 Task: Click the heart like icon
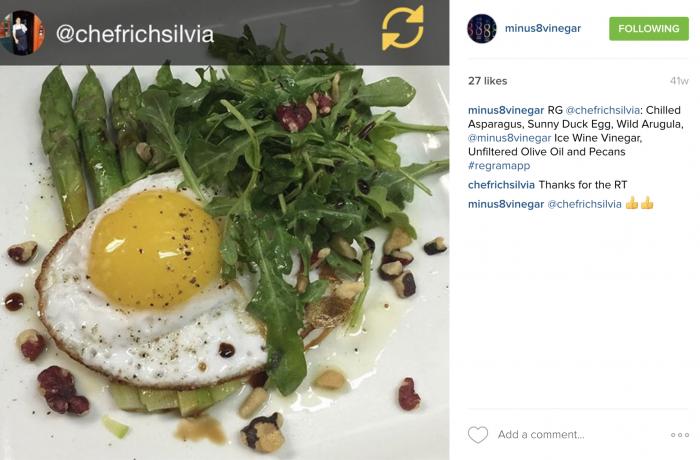[x=478, y=435]
